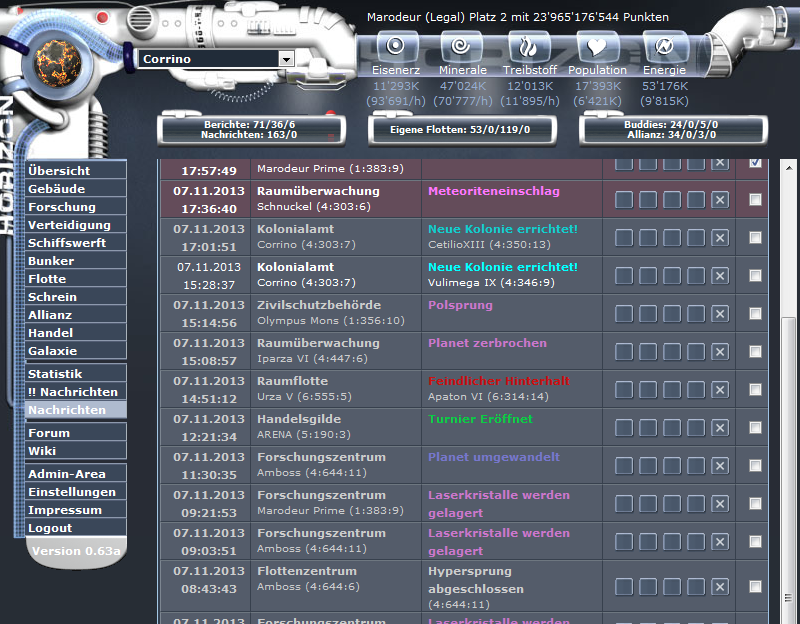
Task: Remove the Turnier Eröffnet message via X icon
Action: coord(719,427)
